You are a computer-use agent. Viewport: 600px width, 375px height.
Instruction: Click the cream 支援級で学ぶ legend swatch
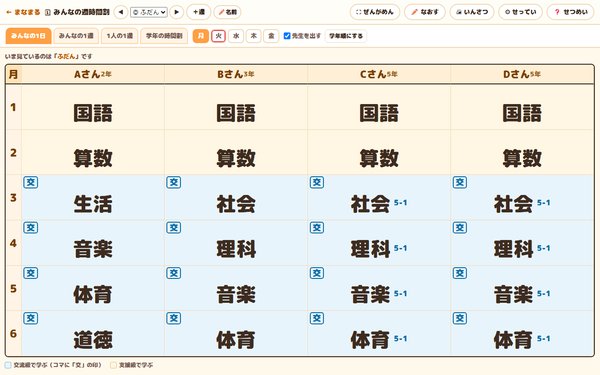click(x=113, y=365)
